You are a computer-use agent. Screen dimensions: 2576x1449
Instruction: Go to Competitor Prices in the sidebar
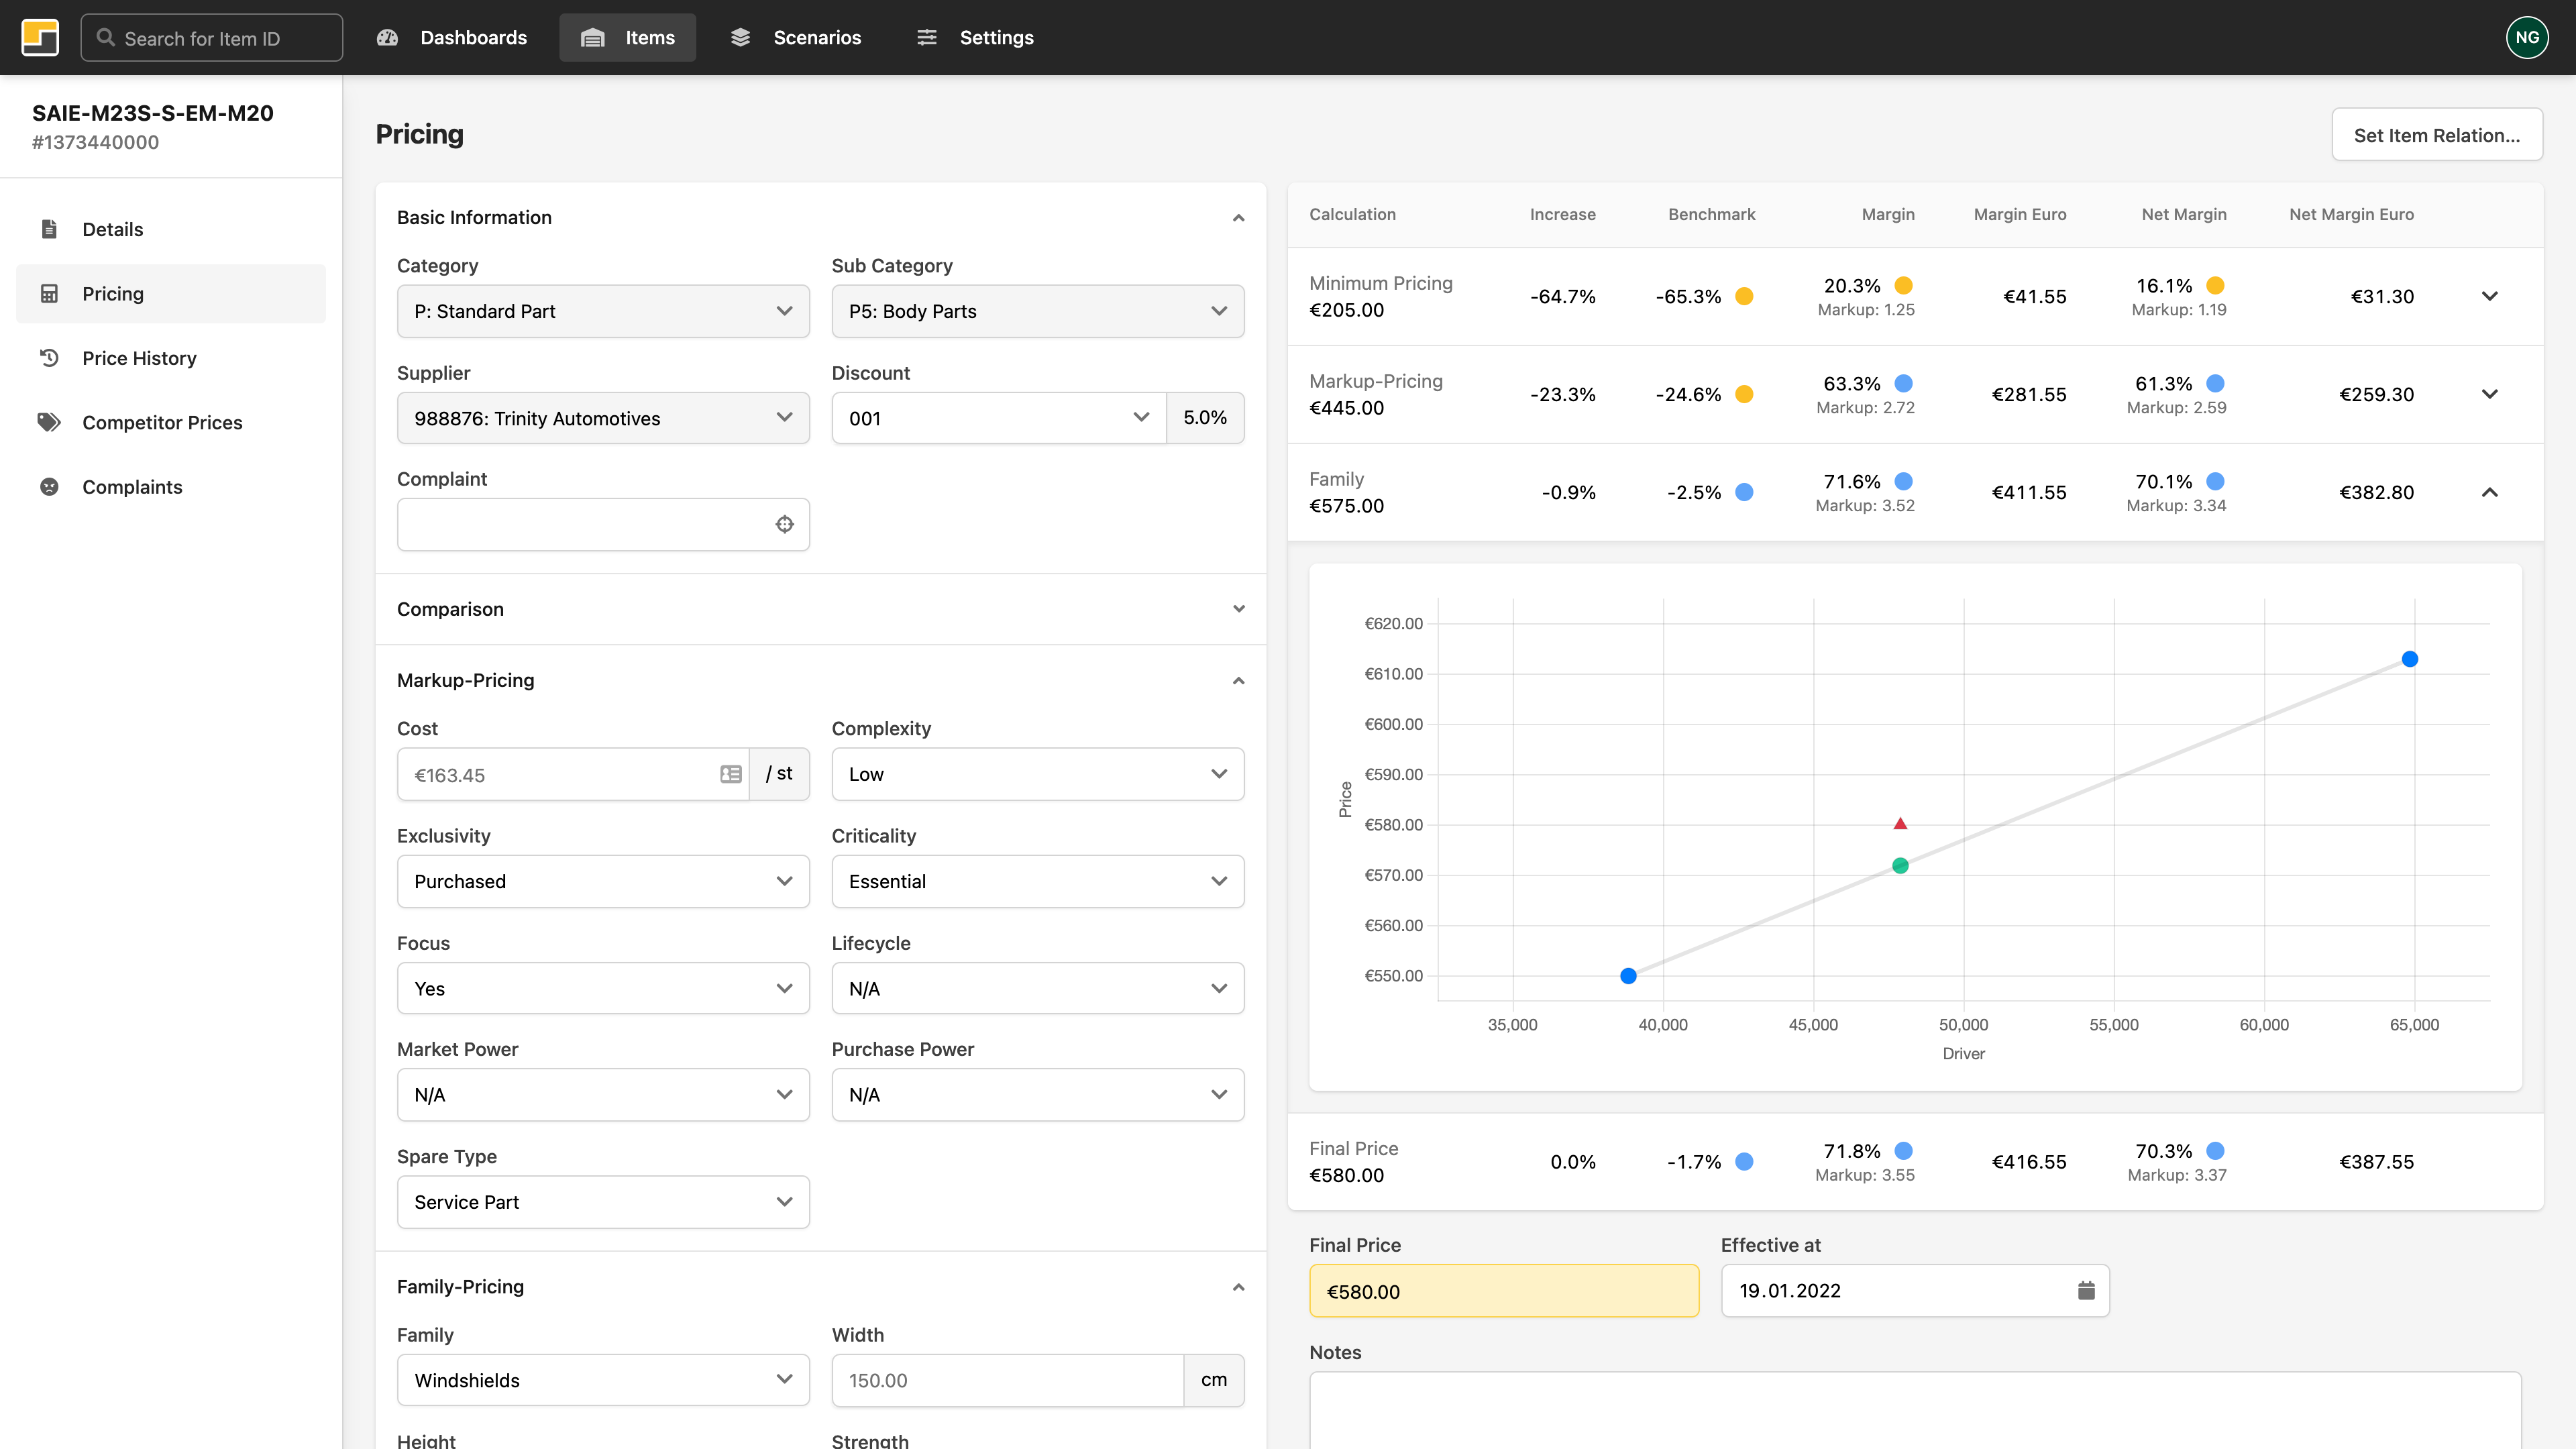[162, 422]
